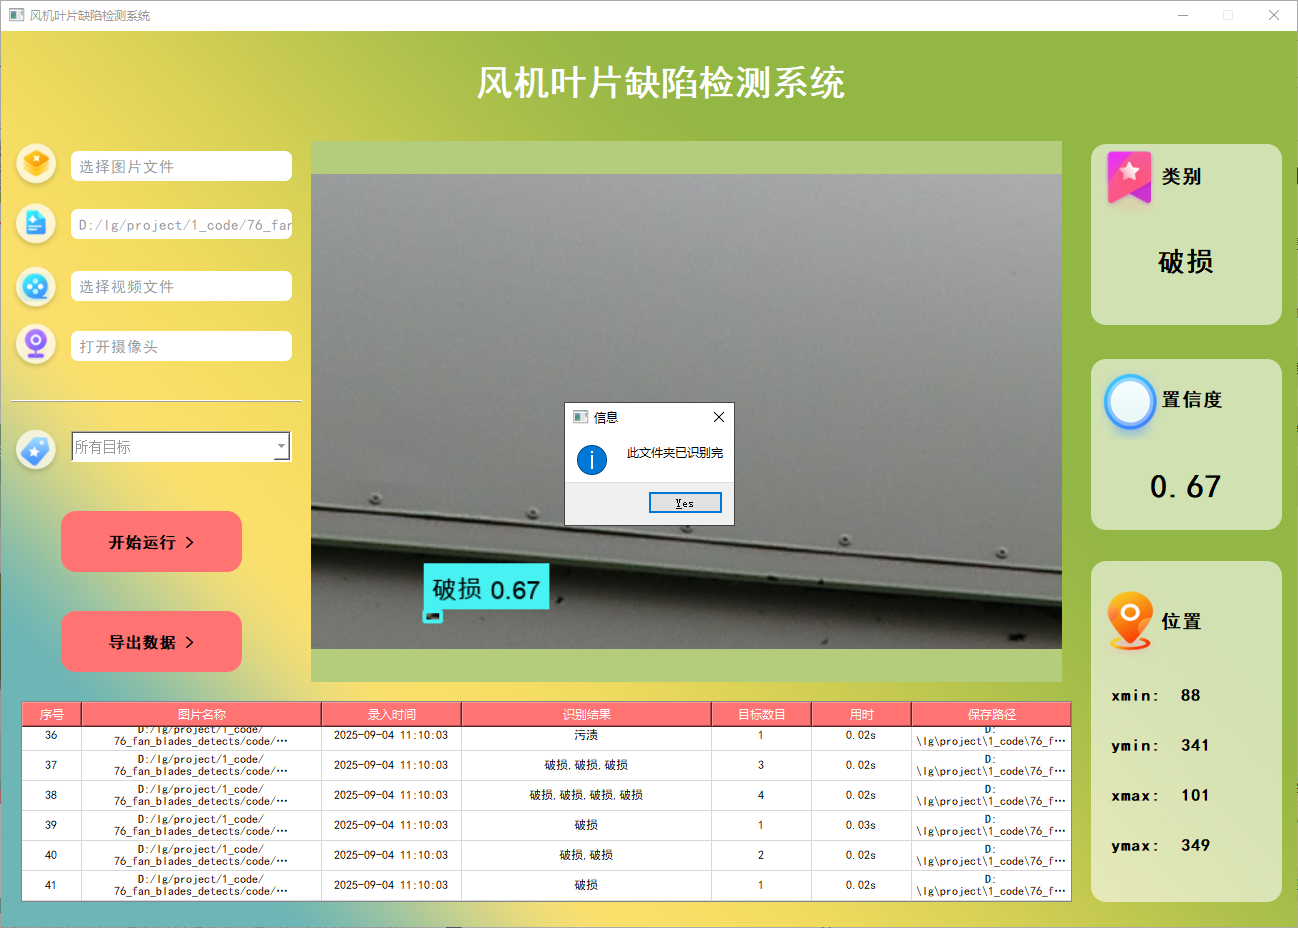Click the 导出数据 button
The width and height of the screenshot is (1298, 928).
(151, 641)
